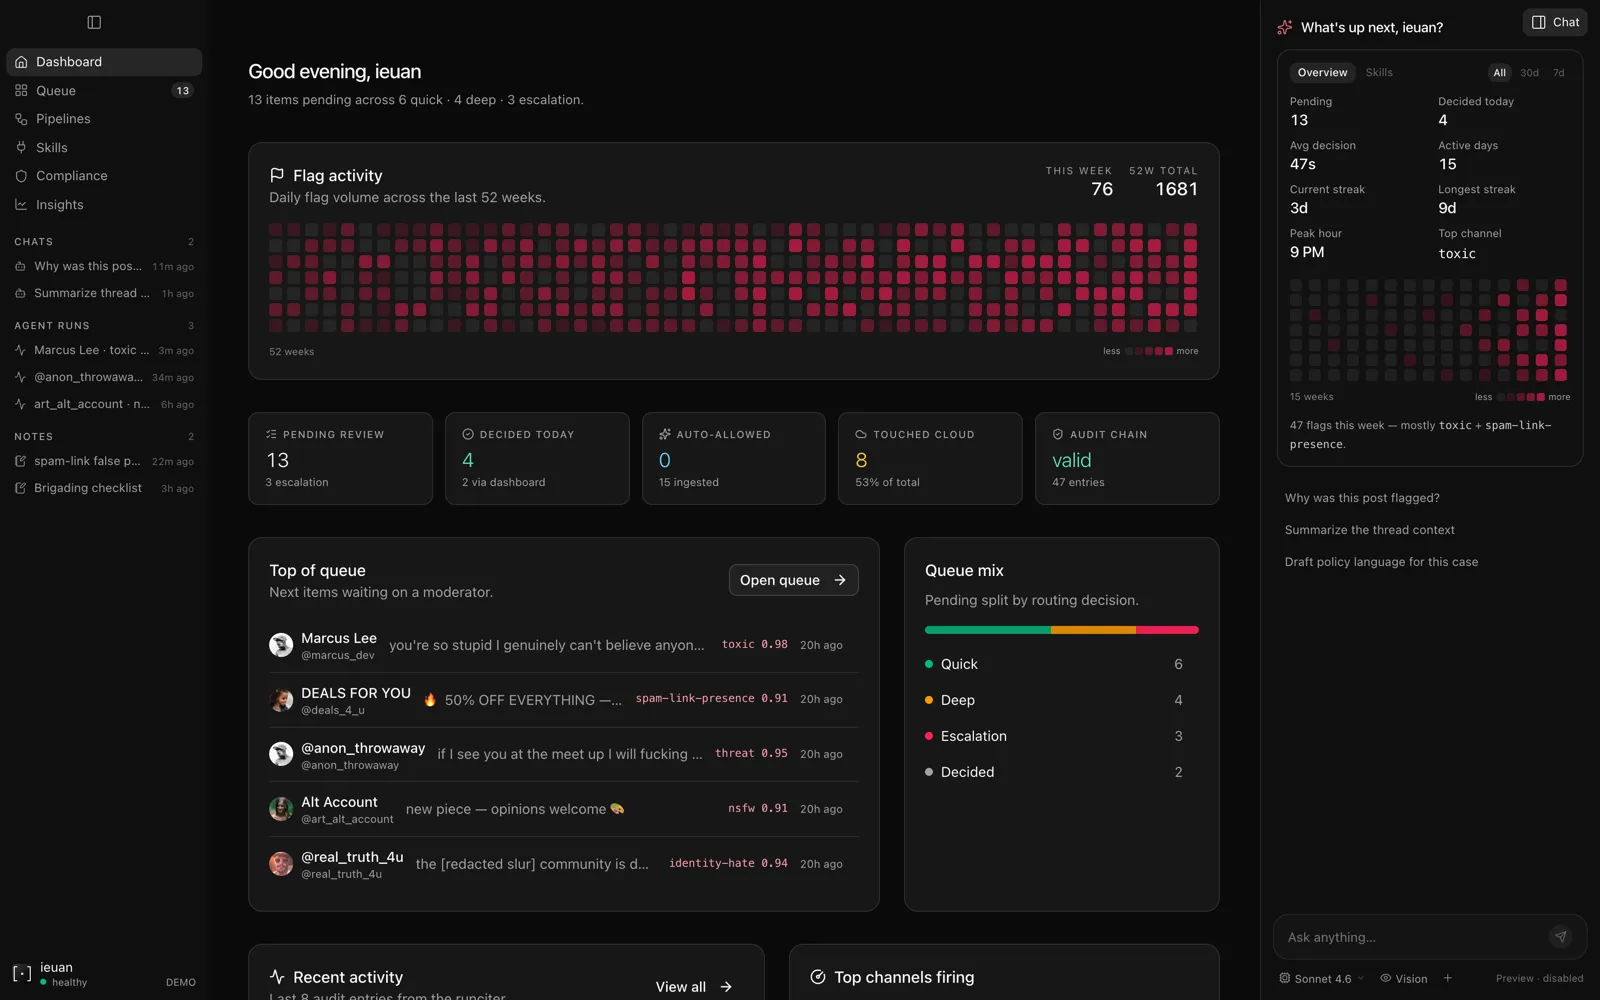Click the Dashboard home icon
Image resolution: width=1600 pixels, height=1000 pixels.
21,62
